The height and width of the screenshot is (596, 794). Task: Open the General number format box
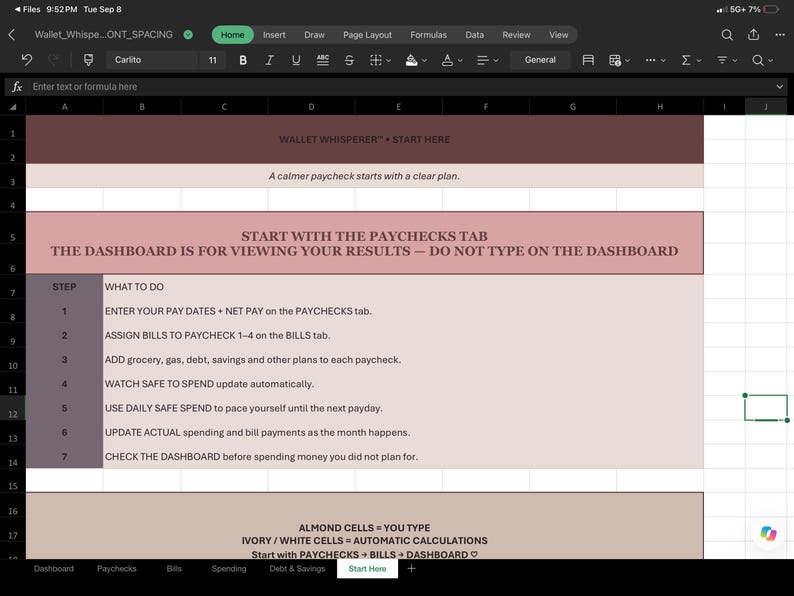point(540,60)
